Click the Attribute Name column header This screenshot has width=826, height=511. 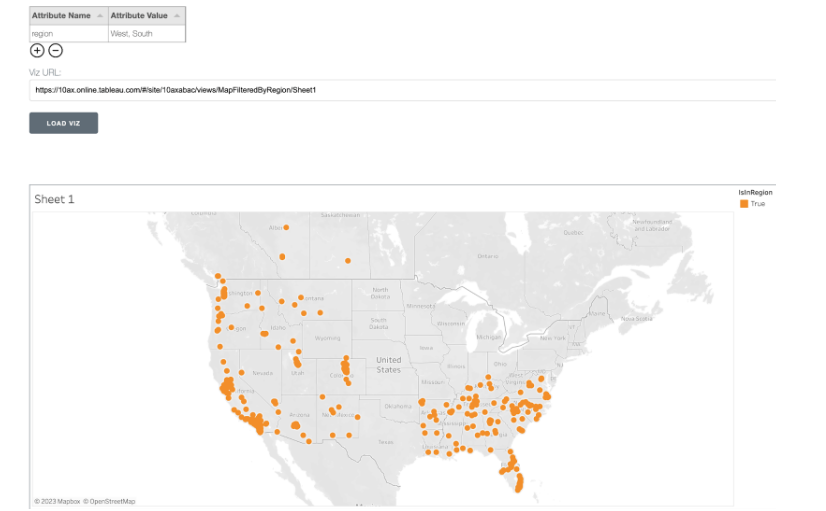61,16
